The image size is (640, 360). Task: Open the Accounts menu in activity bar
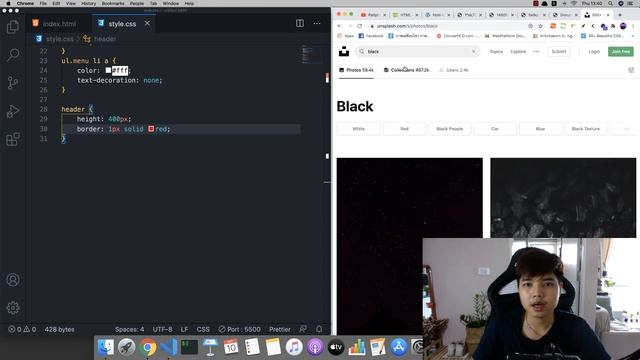[x=13, y=280]
